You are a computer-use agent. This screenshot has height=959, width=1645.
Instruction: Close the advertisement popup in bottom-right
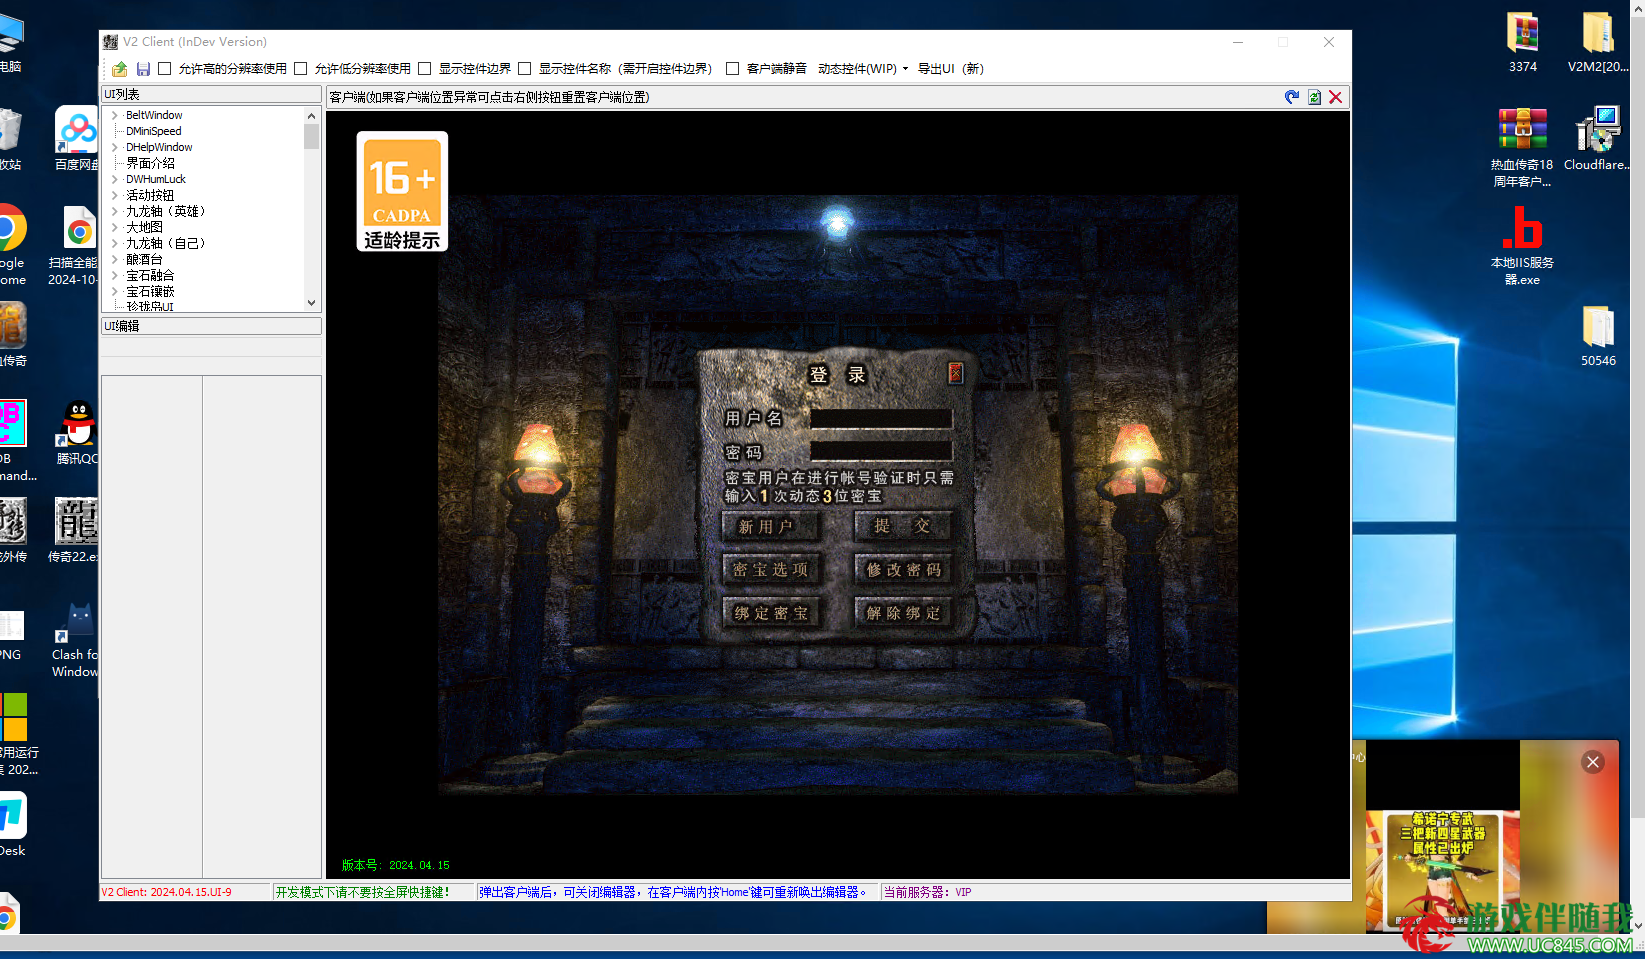1593,762
